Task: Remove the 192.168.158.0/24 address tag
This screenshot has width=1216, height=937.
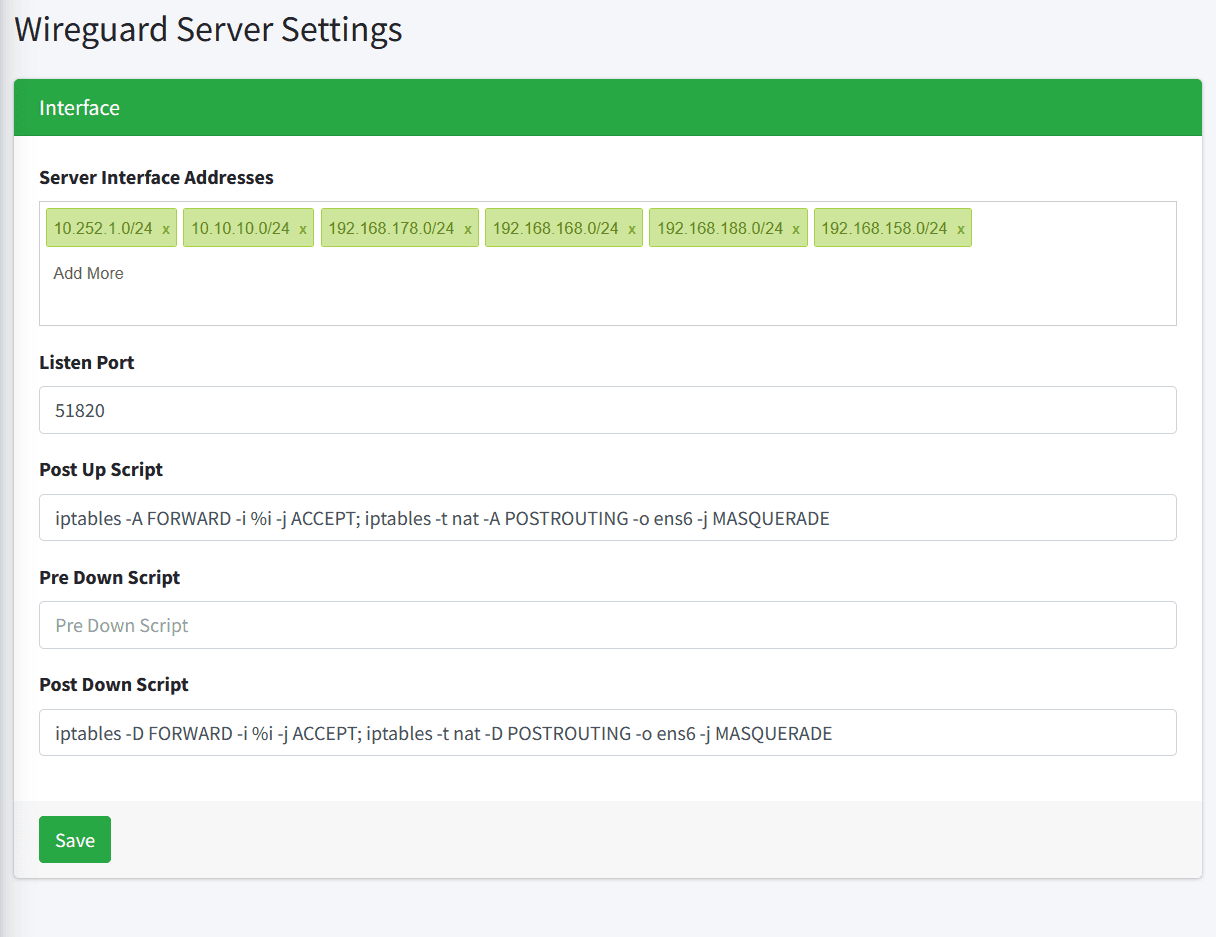Action: click(x=960, y=229)
